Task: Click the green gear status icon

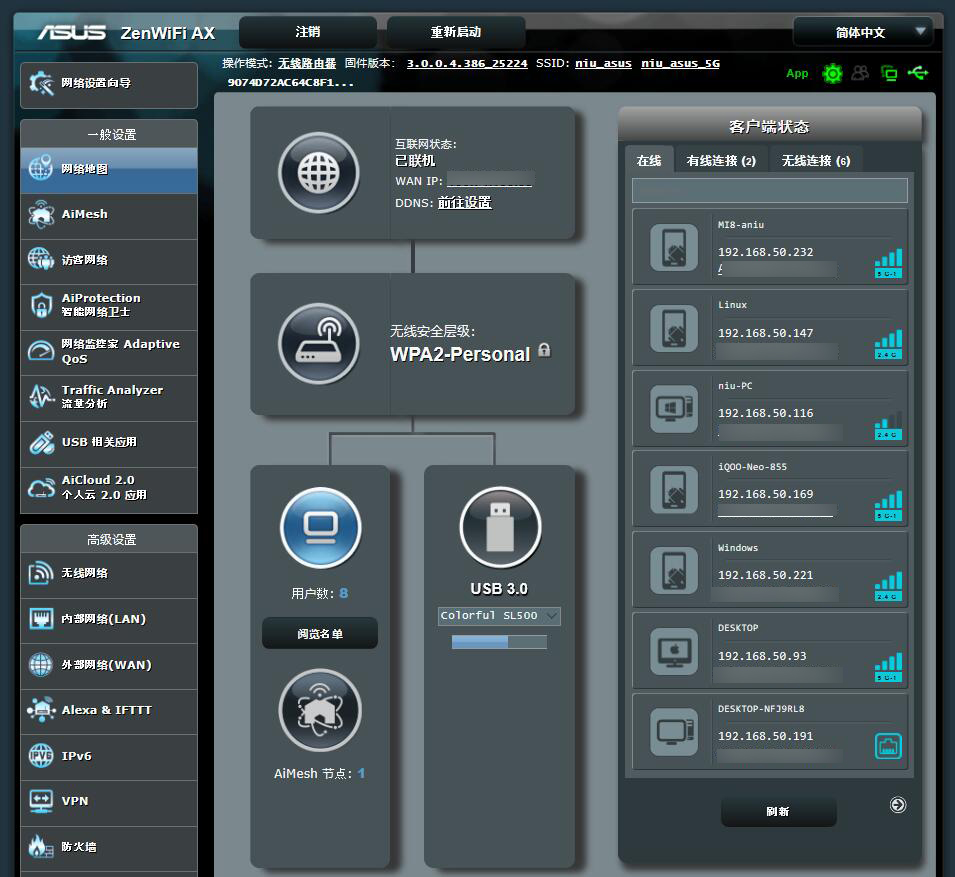Action: click(832, 74)
